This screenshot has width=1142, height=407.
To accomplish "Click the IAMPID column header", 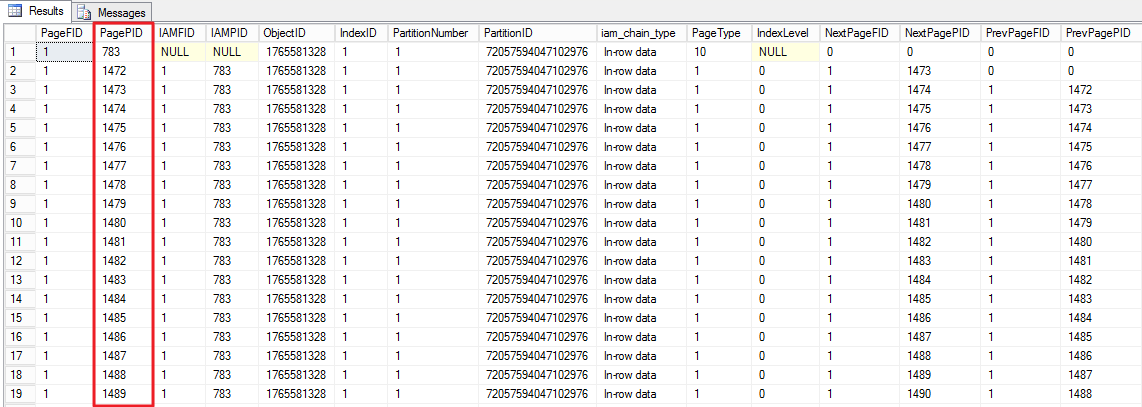I will [233, 33].
